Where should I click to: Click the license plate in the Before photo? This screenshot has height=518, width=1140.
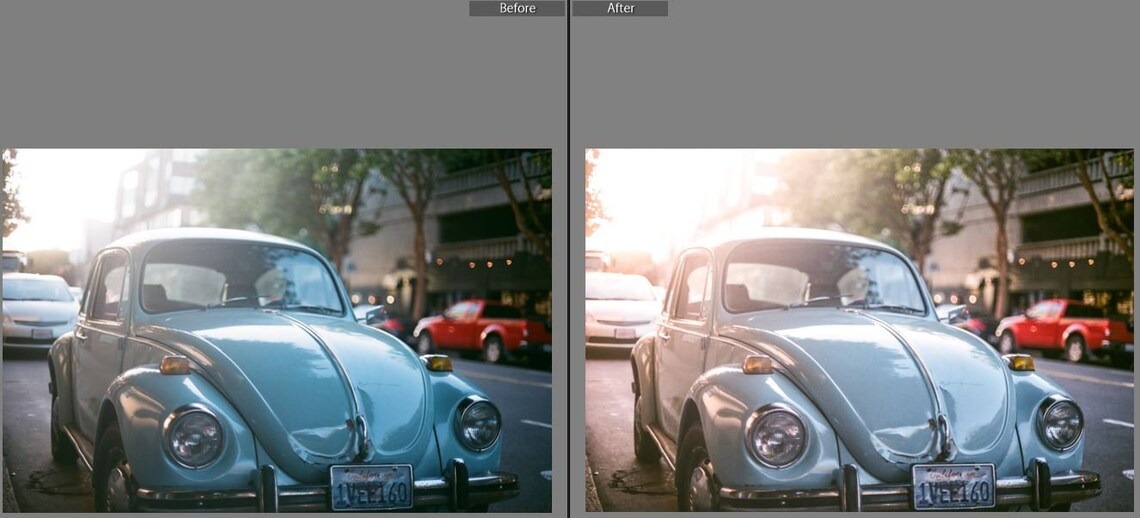point(371,487)
